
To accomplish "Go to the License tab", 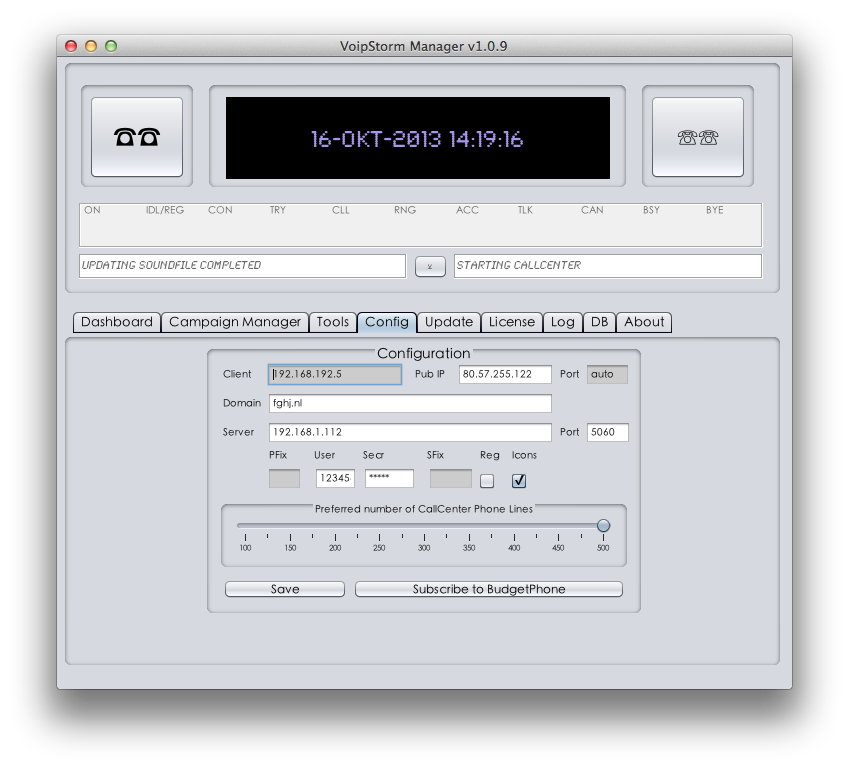I will coord(512,322).
